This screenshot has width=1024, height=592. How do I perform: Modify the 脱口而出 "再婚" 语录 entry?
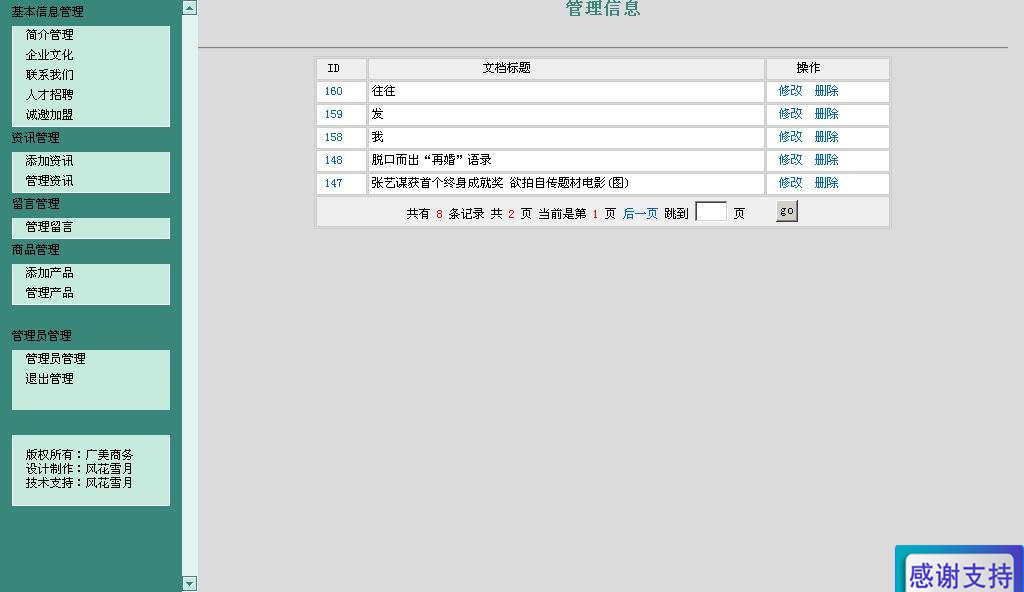click(790, 159)
